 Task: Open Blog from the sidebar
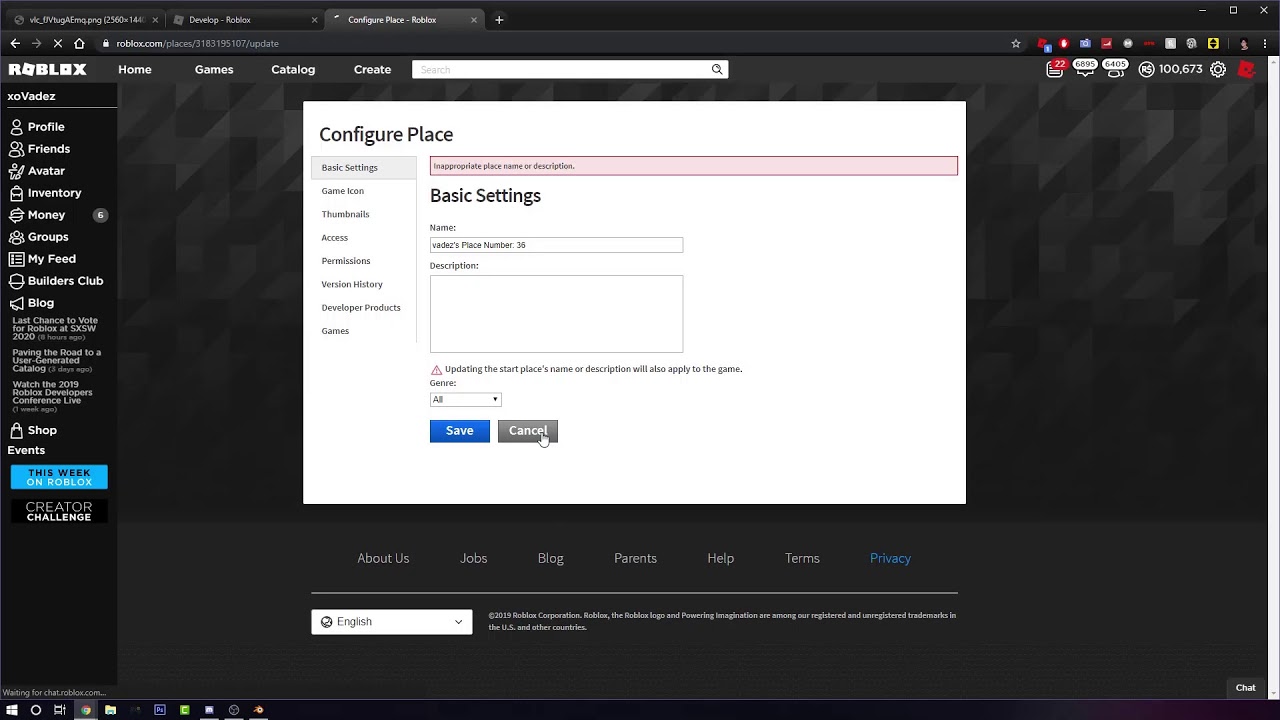pyautogui.click(x=32, y=303)
